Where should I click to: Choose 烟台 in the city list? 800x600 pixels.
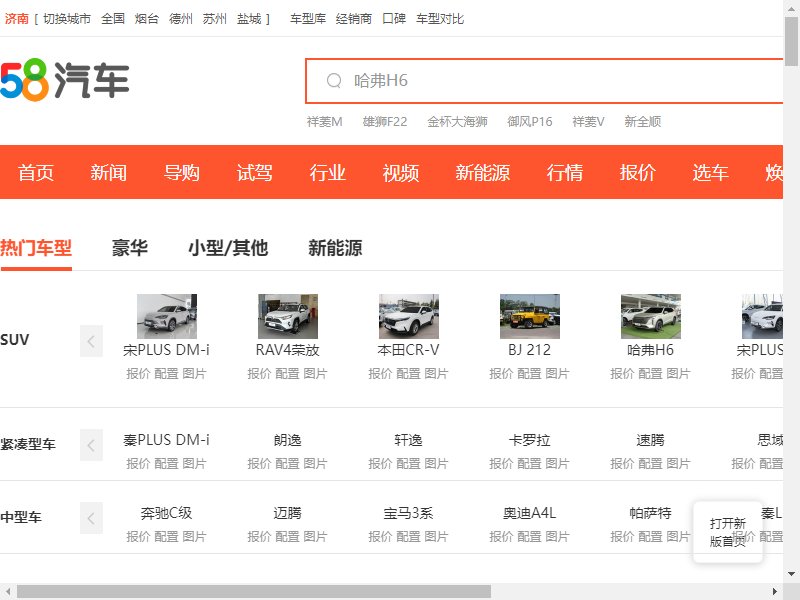(x=147, y=19)
